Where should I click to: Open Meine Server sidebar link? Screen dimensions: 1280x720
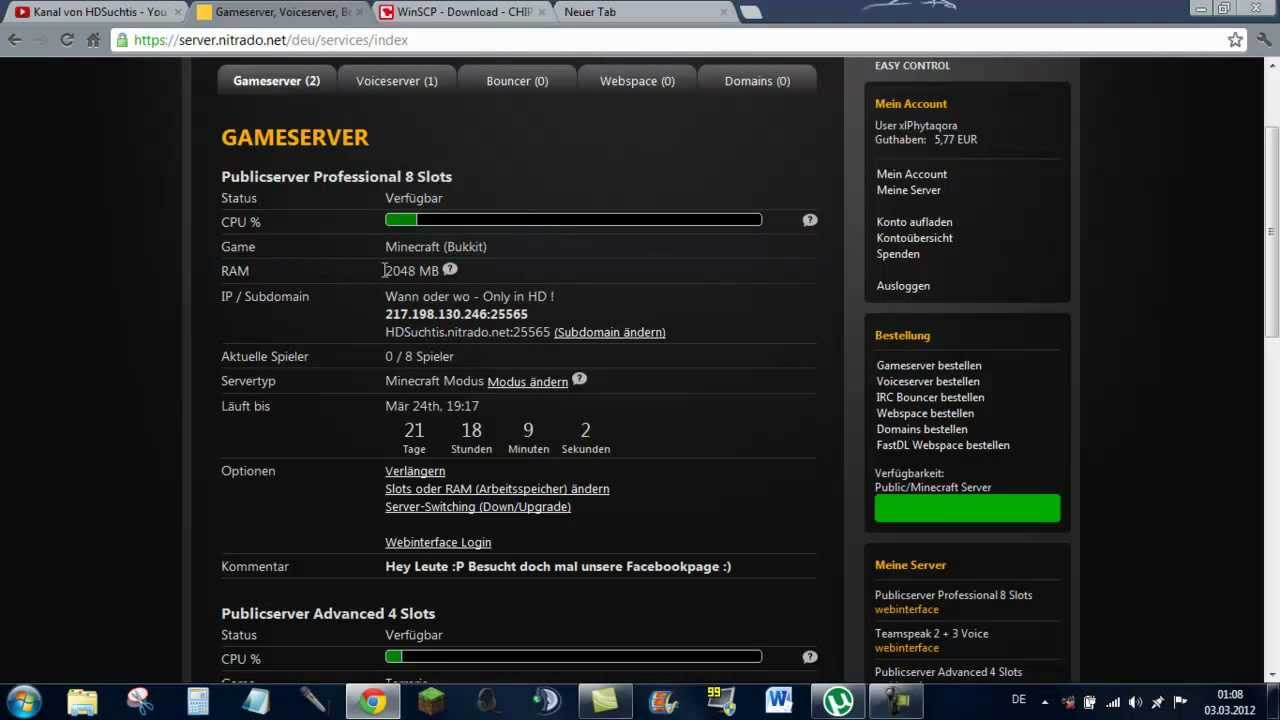[x=909, y=190]
